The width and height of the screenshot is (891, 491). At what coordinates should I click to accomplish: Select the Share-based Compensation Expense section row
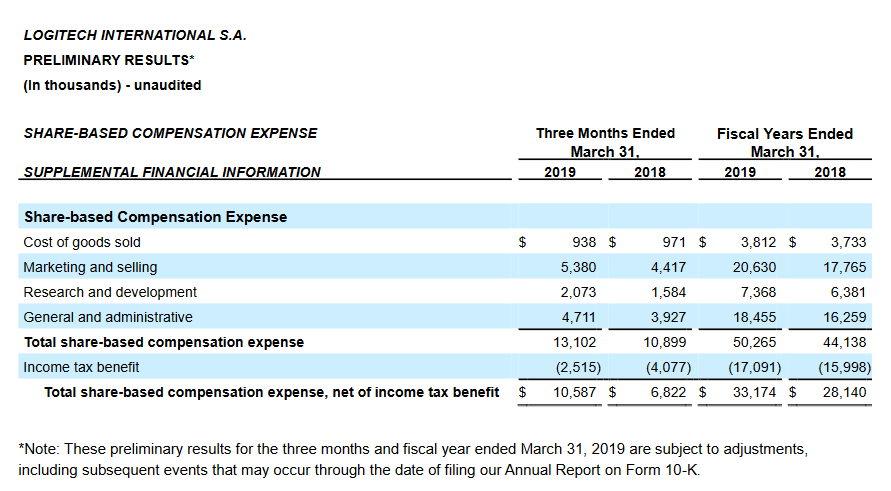click(445, 217)
